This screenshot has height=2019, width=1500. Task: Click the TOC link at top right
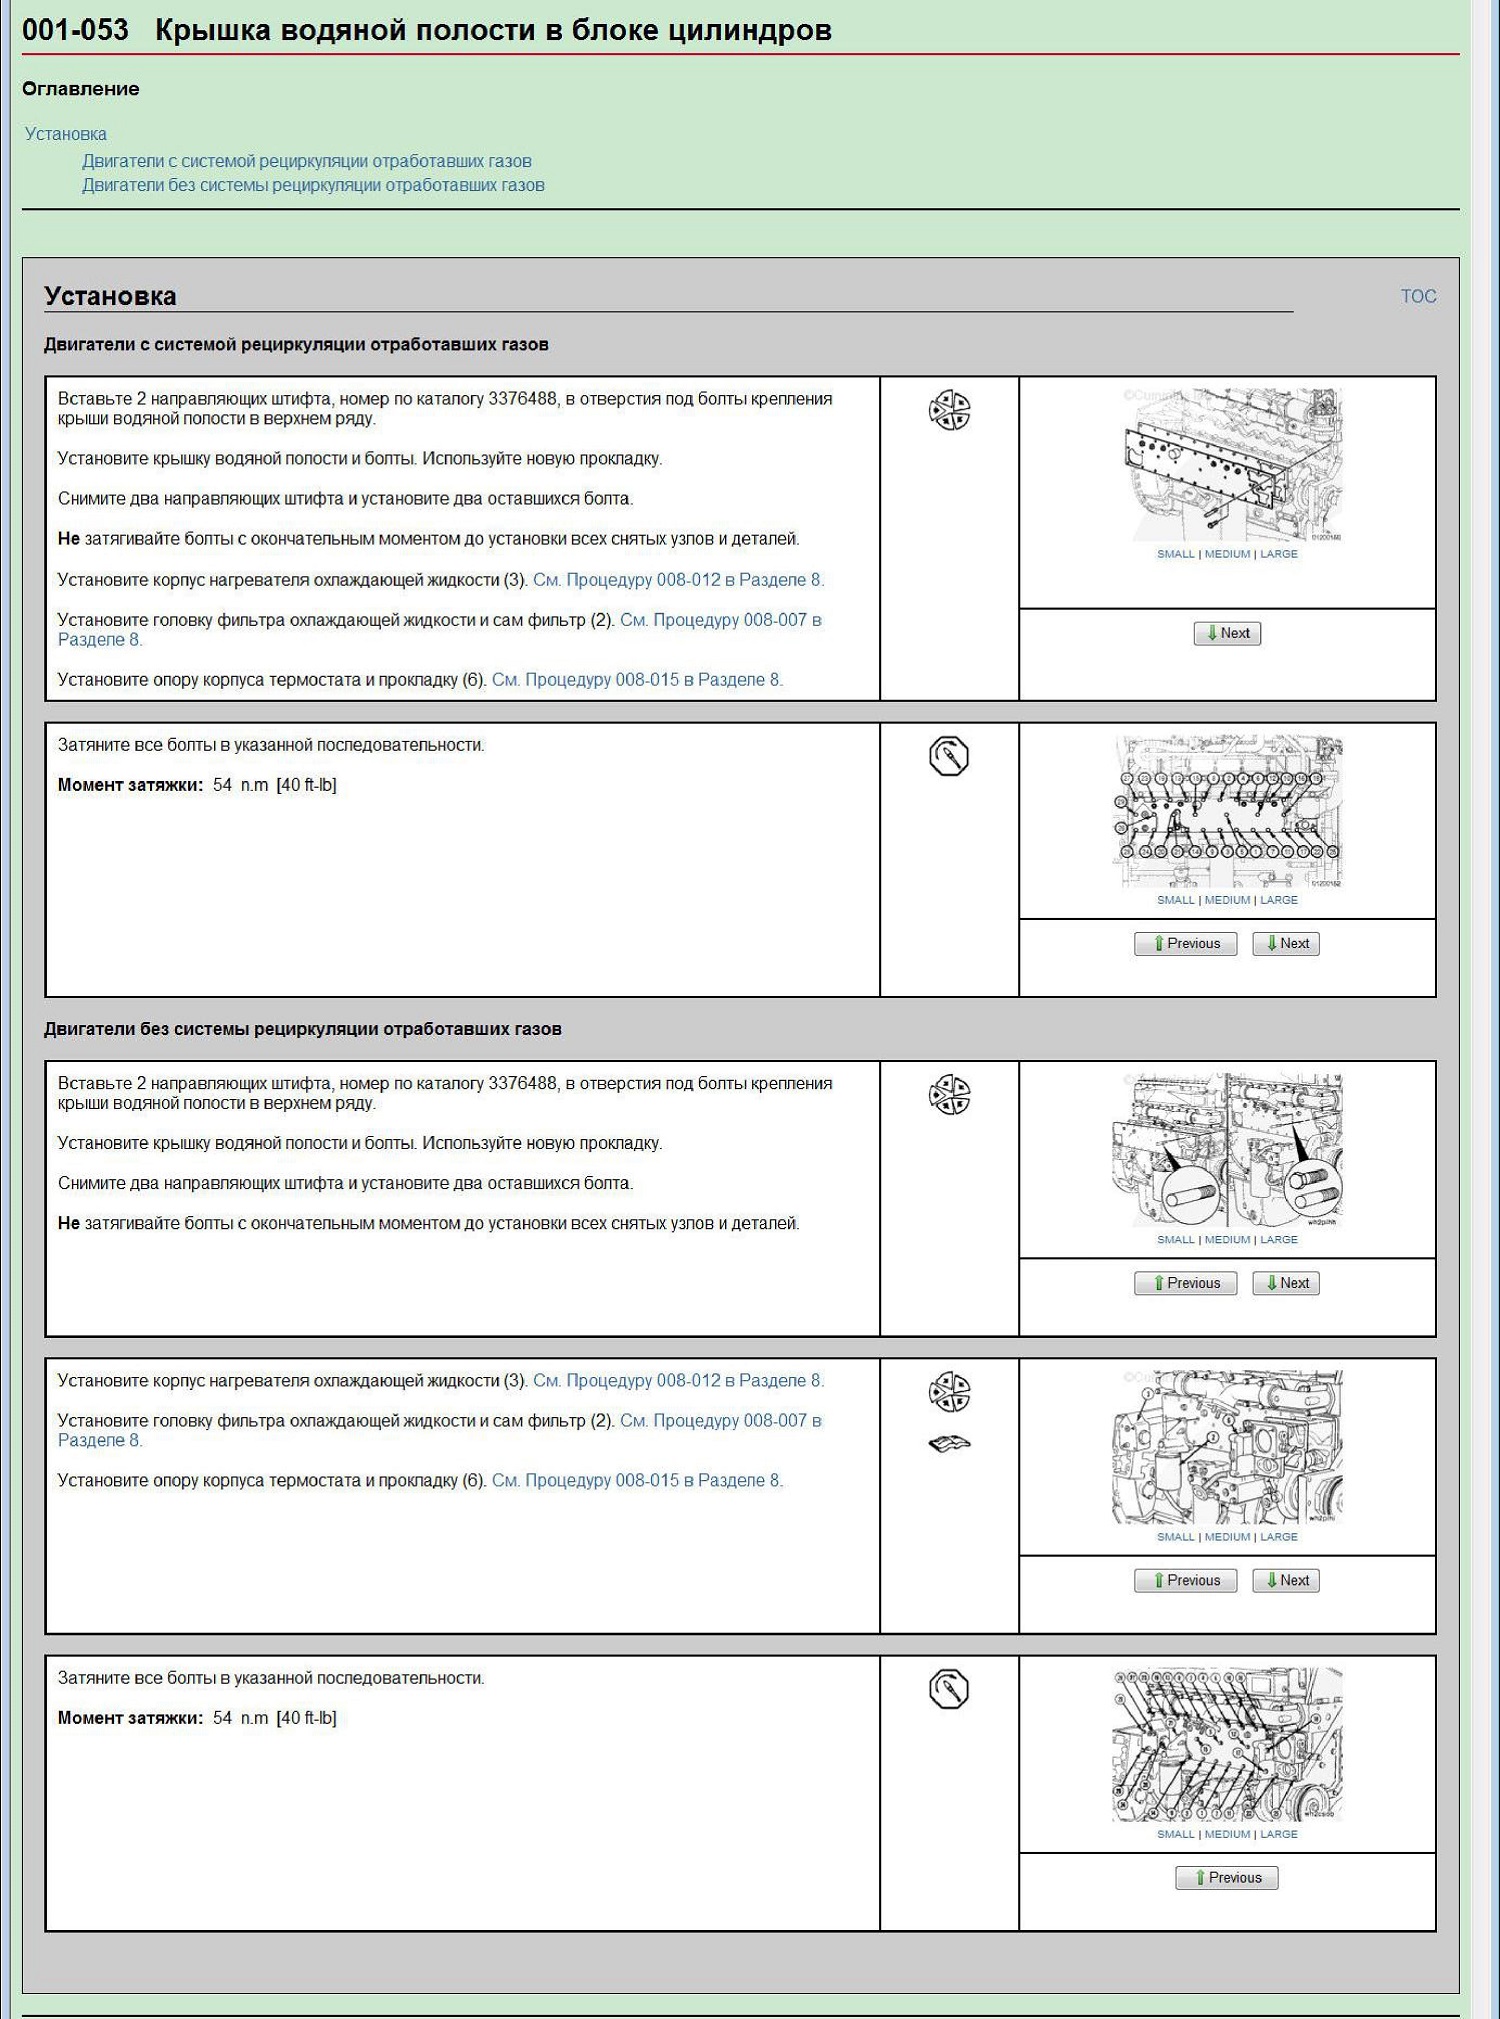tap(1418, 296)
